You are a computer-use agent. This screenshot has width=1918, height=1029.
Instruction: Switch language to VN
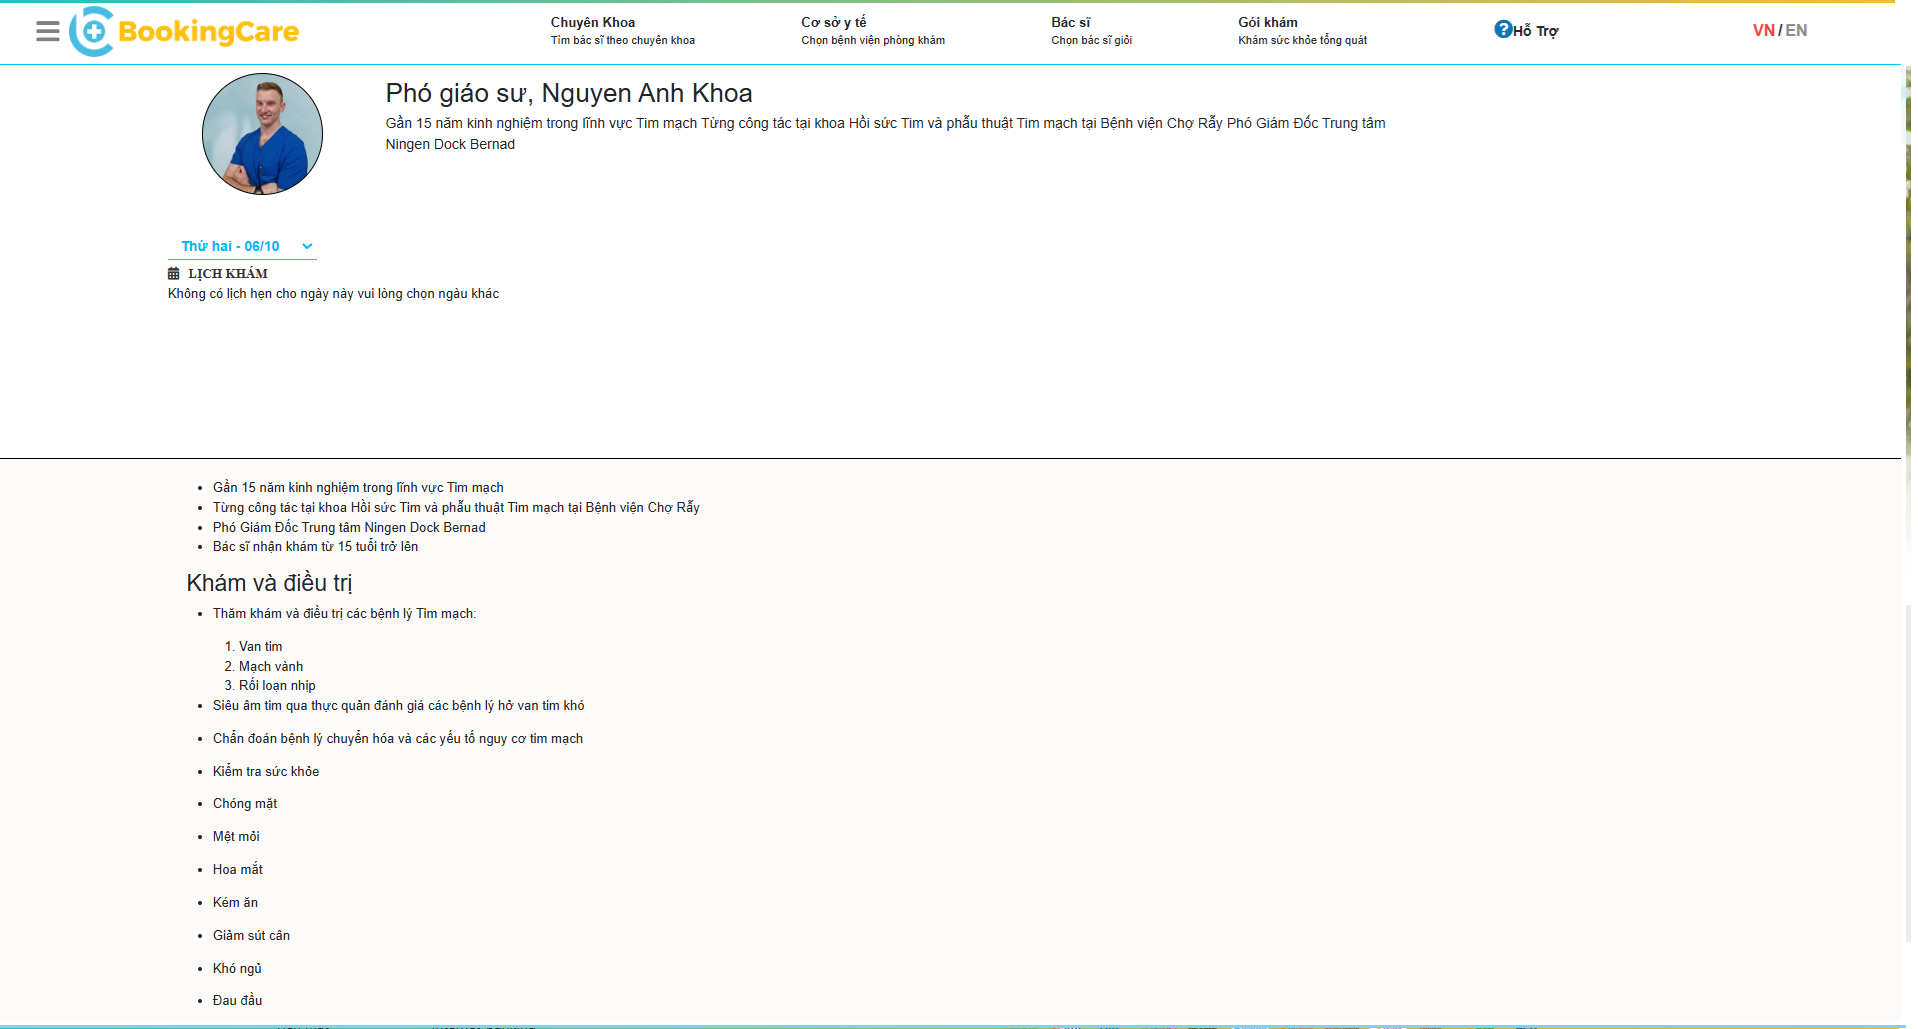pyautogui.click(x=1762, y=30)
